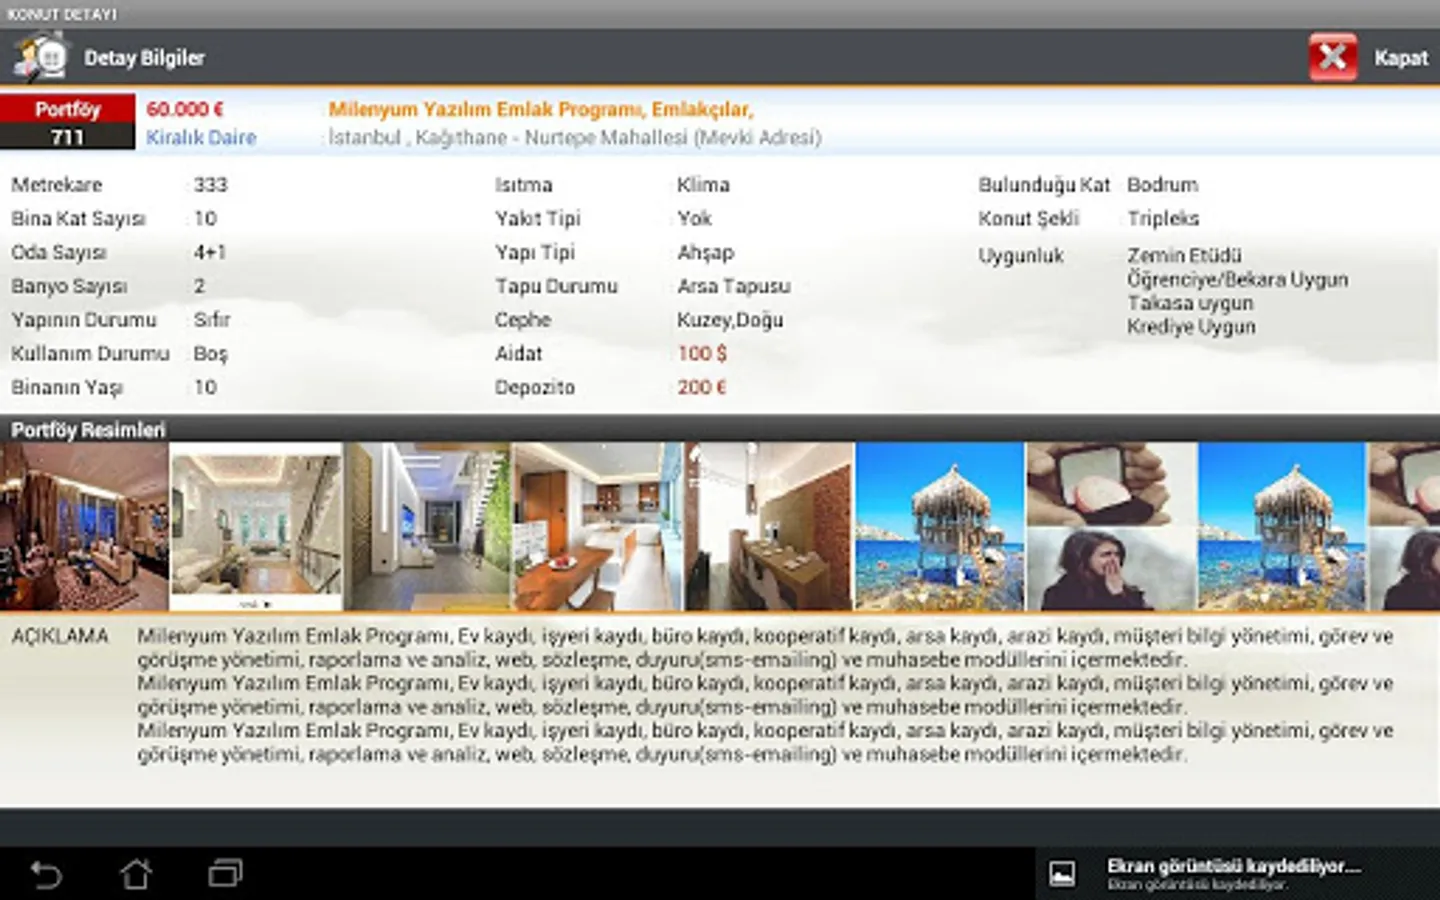Viewport: 1440px width, 900px height.
Task: Select the fuel type value "Yok"
Action: coord(694,219)
